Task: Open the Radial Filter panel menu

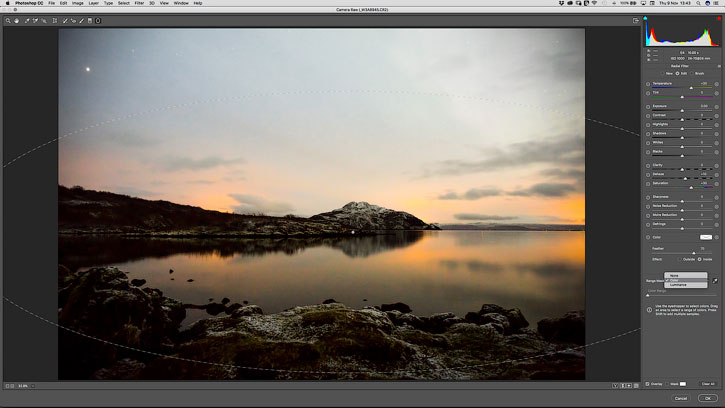Action: click(x=719, y=66)
